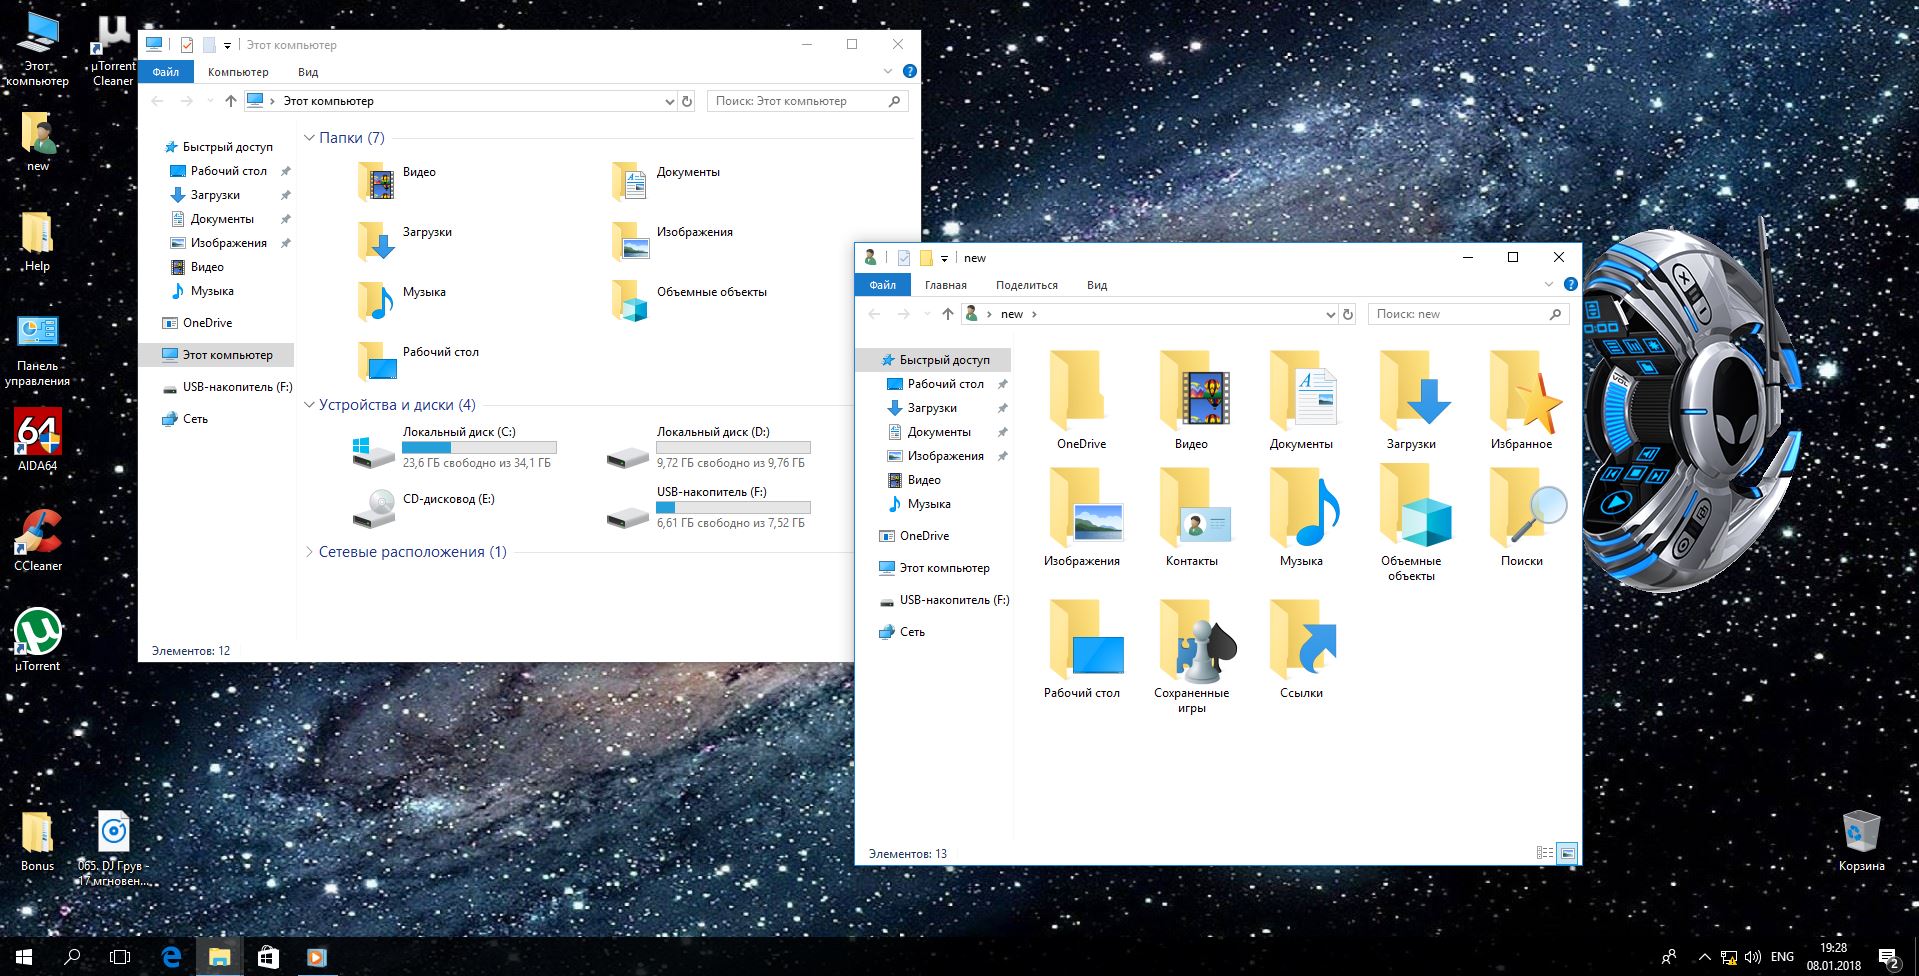Select Локальный диск (D:) drive
The width and height of the screenshot is (1919, 976).
click(x=708, y=447)
